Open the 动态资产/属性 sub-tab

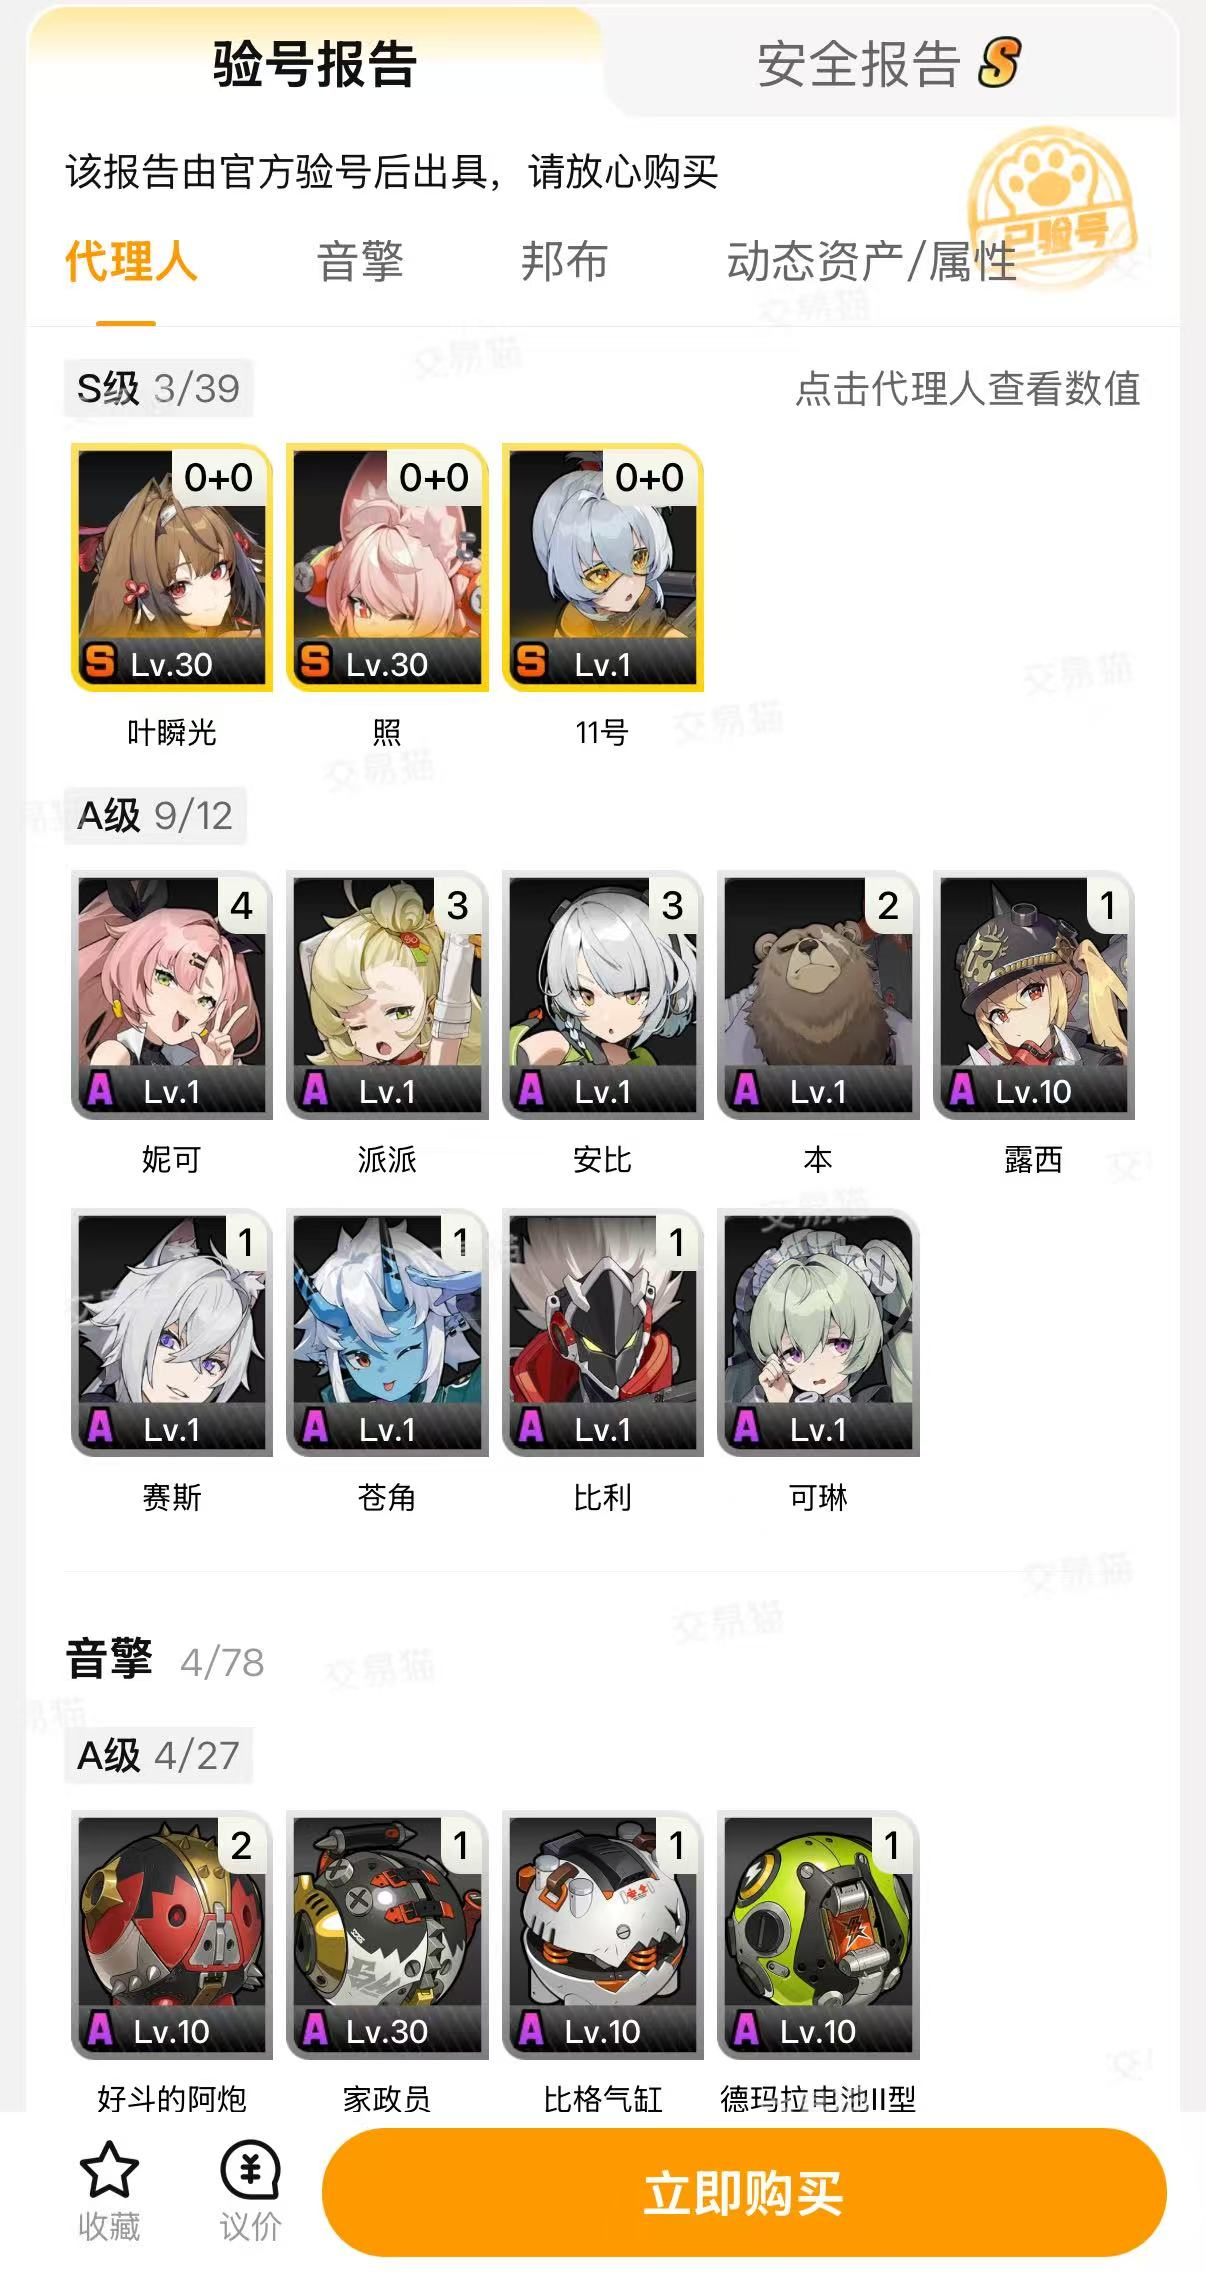pyautogui.click(x=871, y=262)
